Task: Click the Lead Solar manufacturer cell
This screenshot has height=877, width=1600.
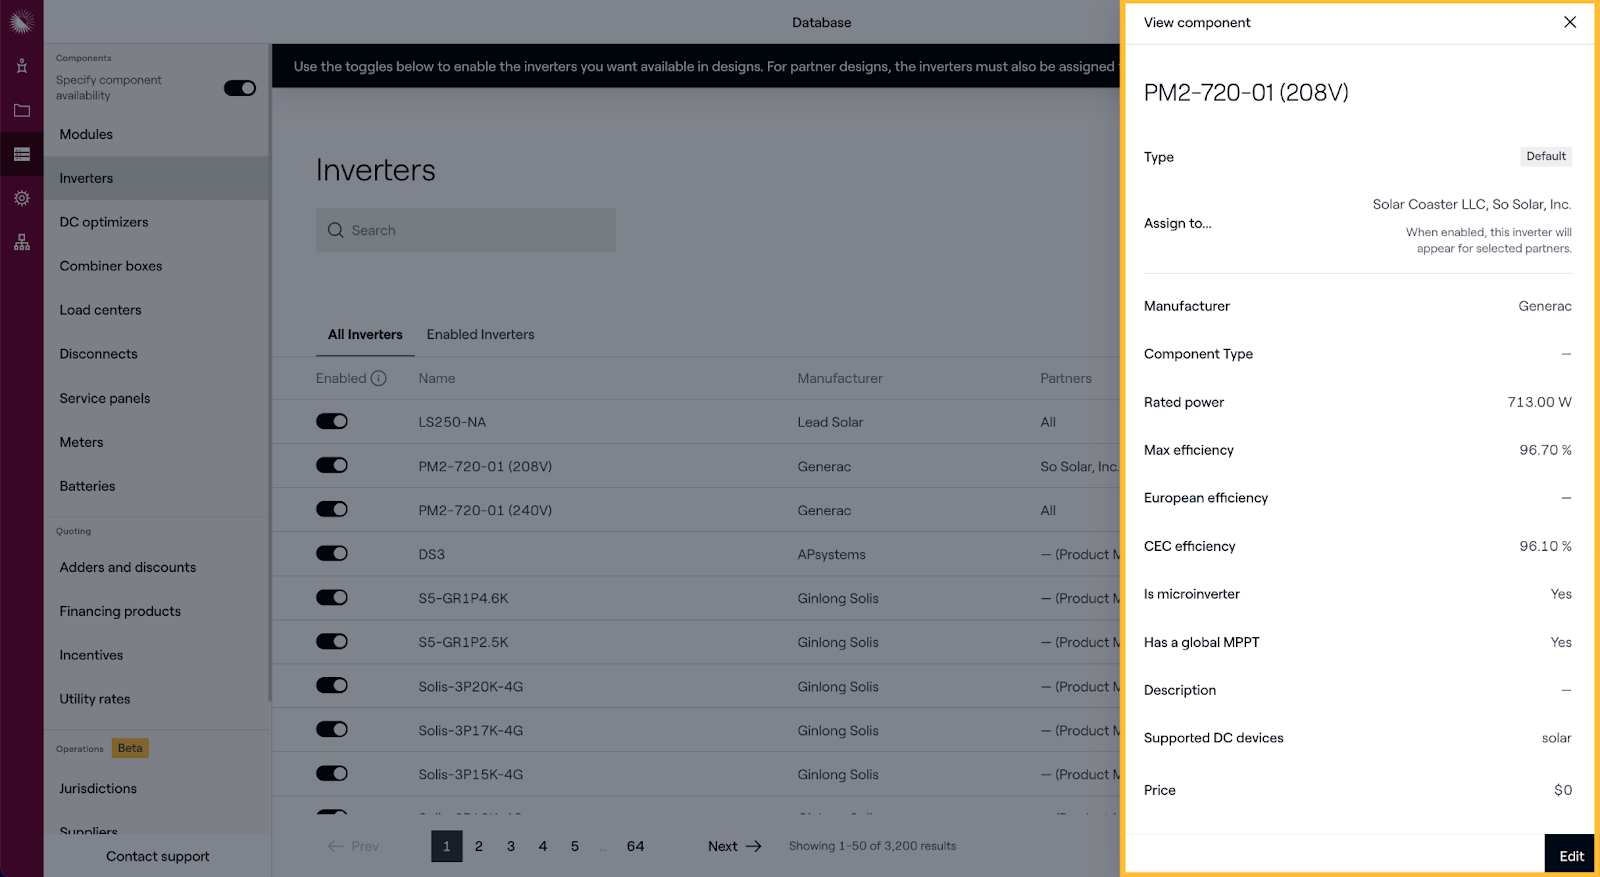Action: click(830, 422)
